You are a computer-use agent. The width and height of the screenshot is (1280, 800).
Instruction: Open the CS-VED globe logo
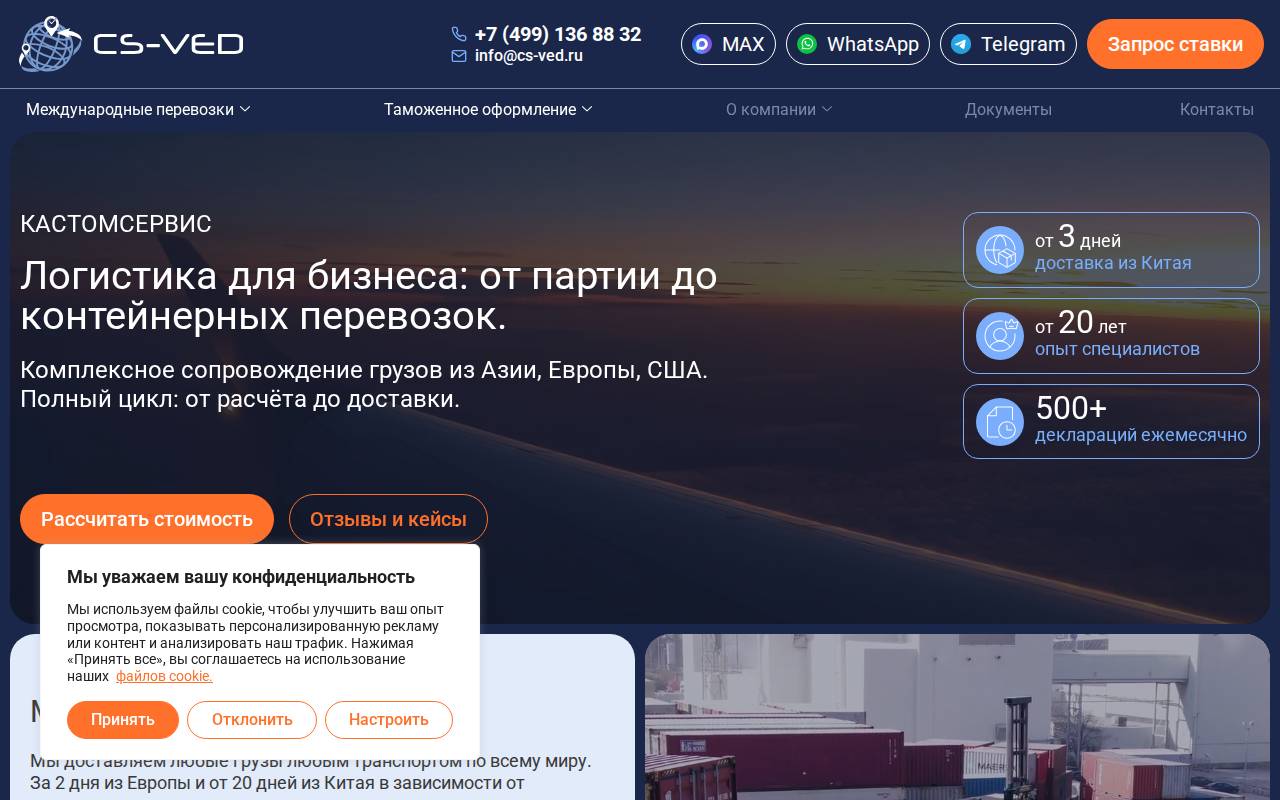click(51, 44)
